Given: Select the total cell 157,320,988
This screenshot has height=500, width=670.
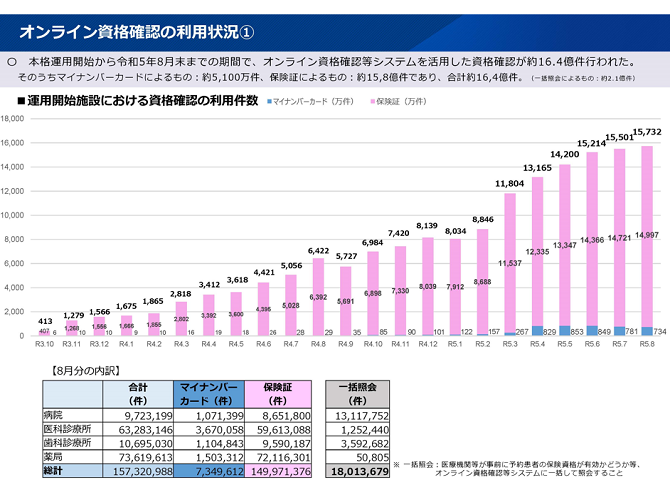Looking at the screenshot, I should (138, 471).
